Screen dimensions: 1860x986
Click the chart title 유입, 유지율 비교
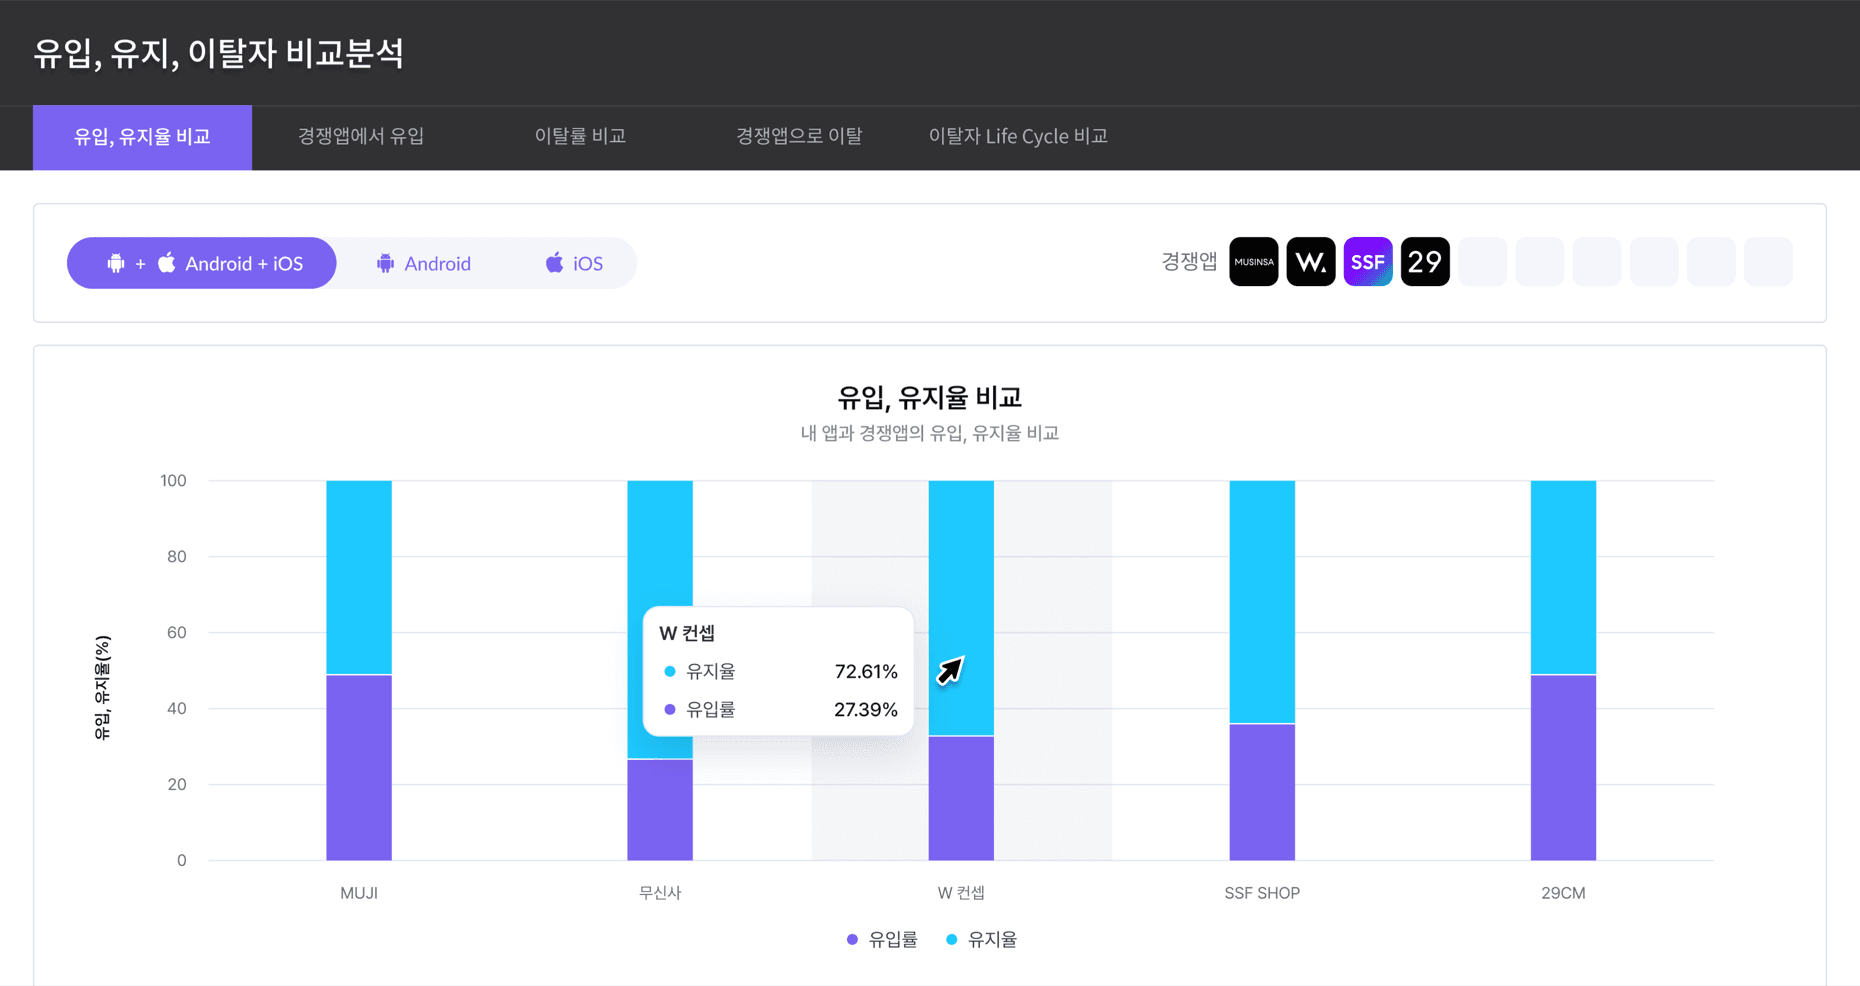(x=930, y=398)
